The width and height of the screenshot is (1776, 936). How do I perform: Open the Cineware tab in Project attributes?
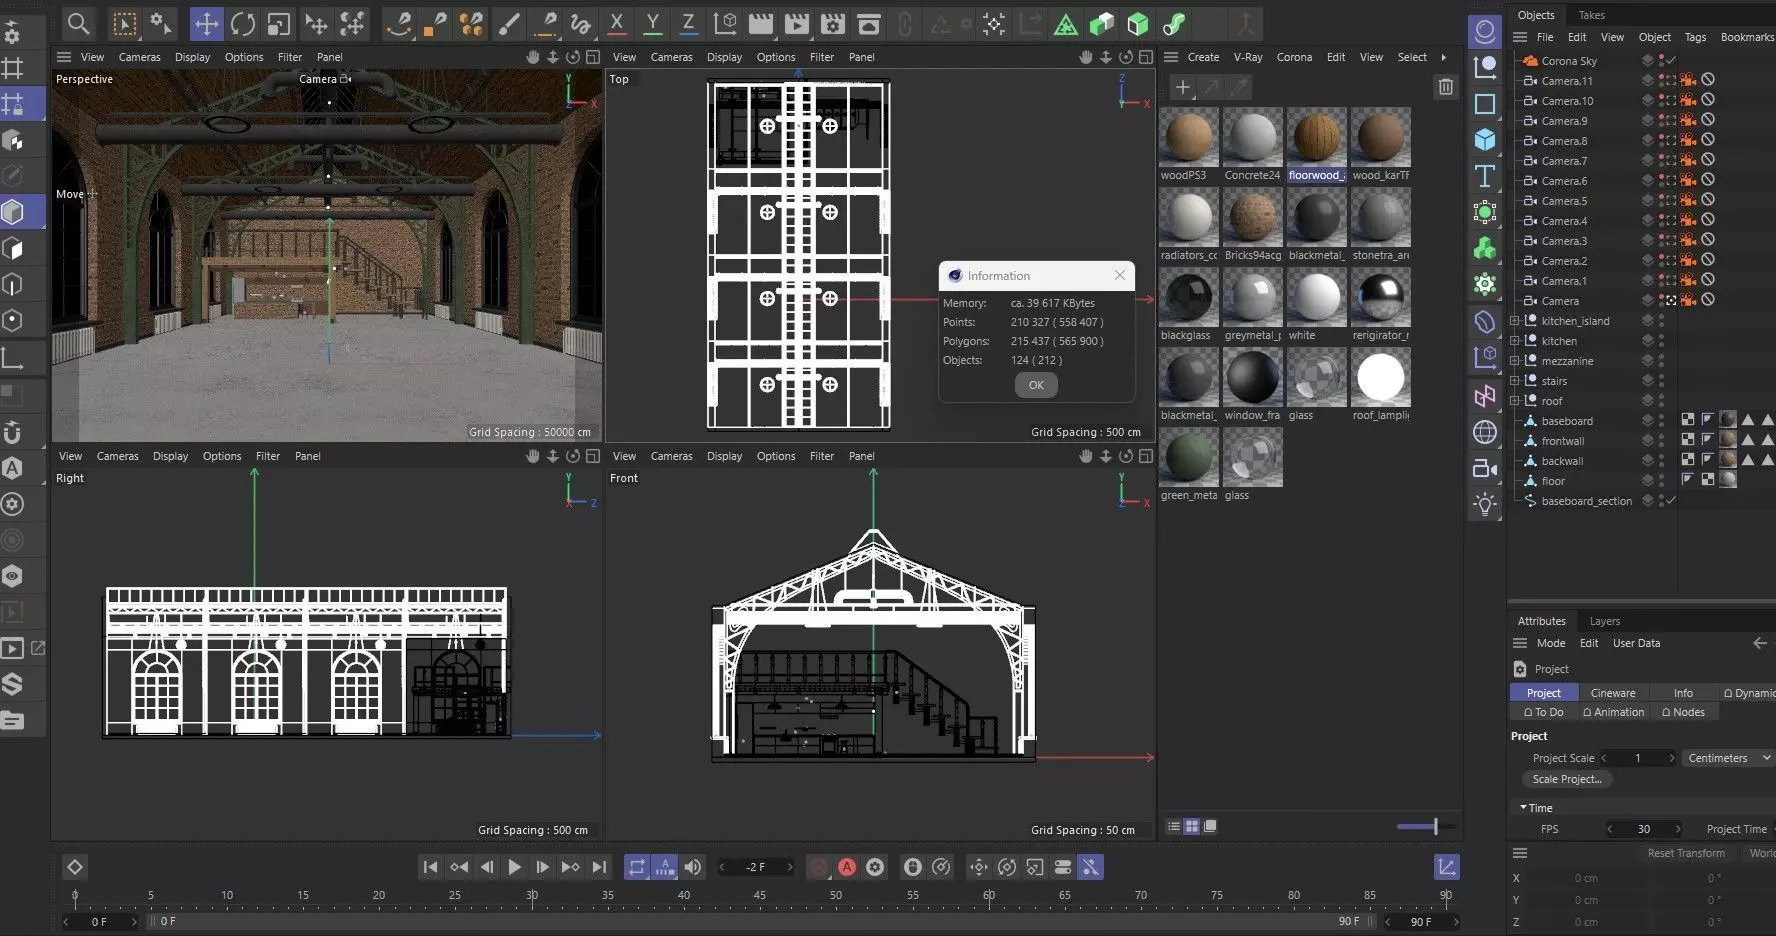coord(1613,693)
